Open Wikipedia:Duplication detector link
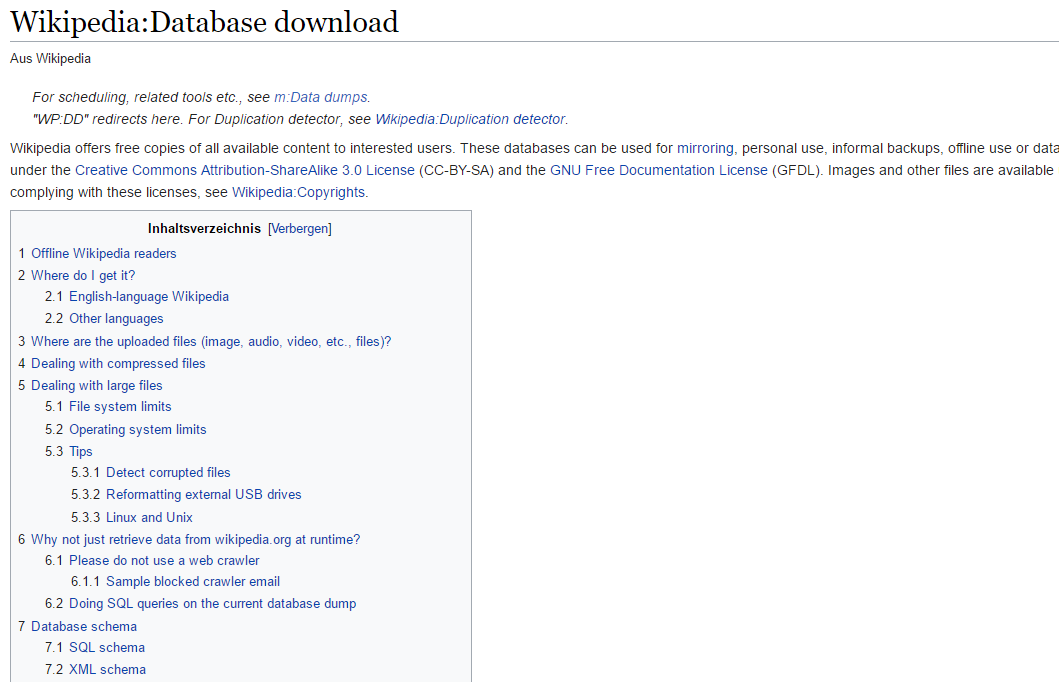 pyautogui.click(x=470, y=120)
